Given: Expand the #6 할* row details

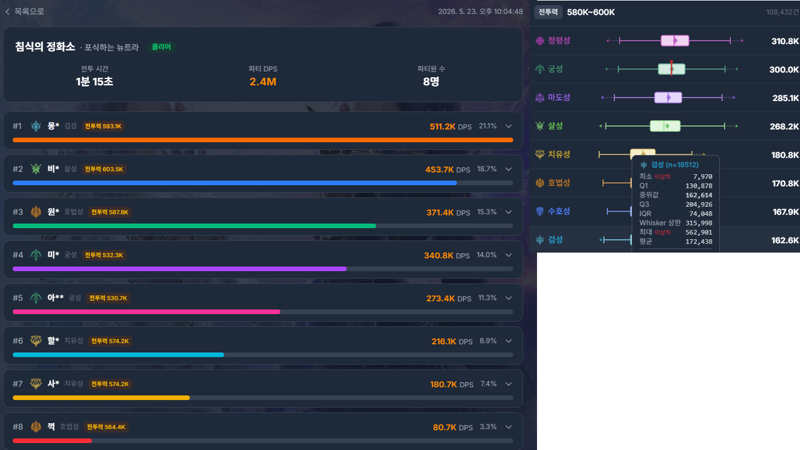Looking at the screenshot, I should coord(509,340).
